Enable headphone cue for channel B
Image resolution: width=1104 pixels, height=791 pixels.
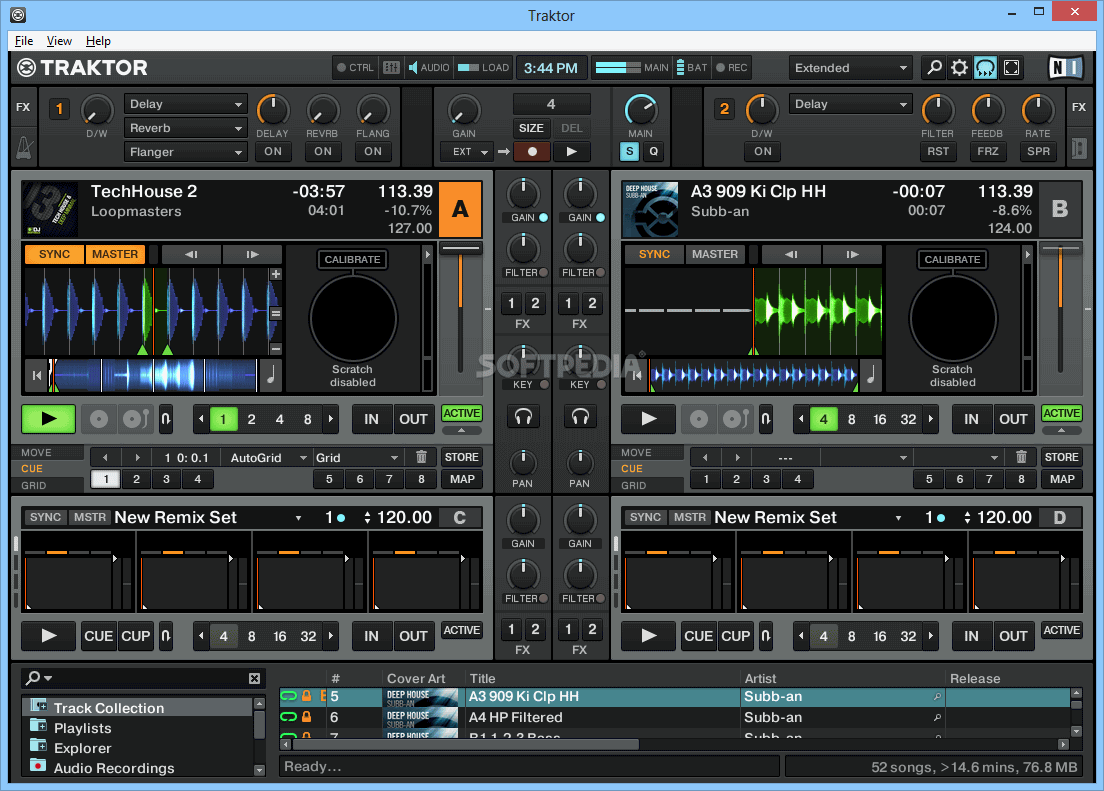(579, 418)
